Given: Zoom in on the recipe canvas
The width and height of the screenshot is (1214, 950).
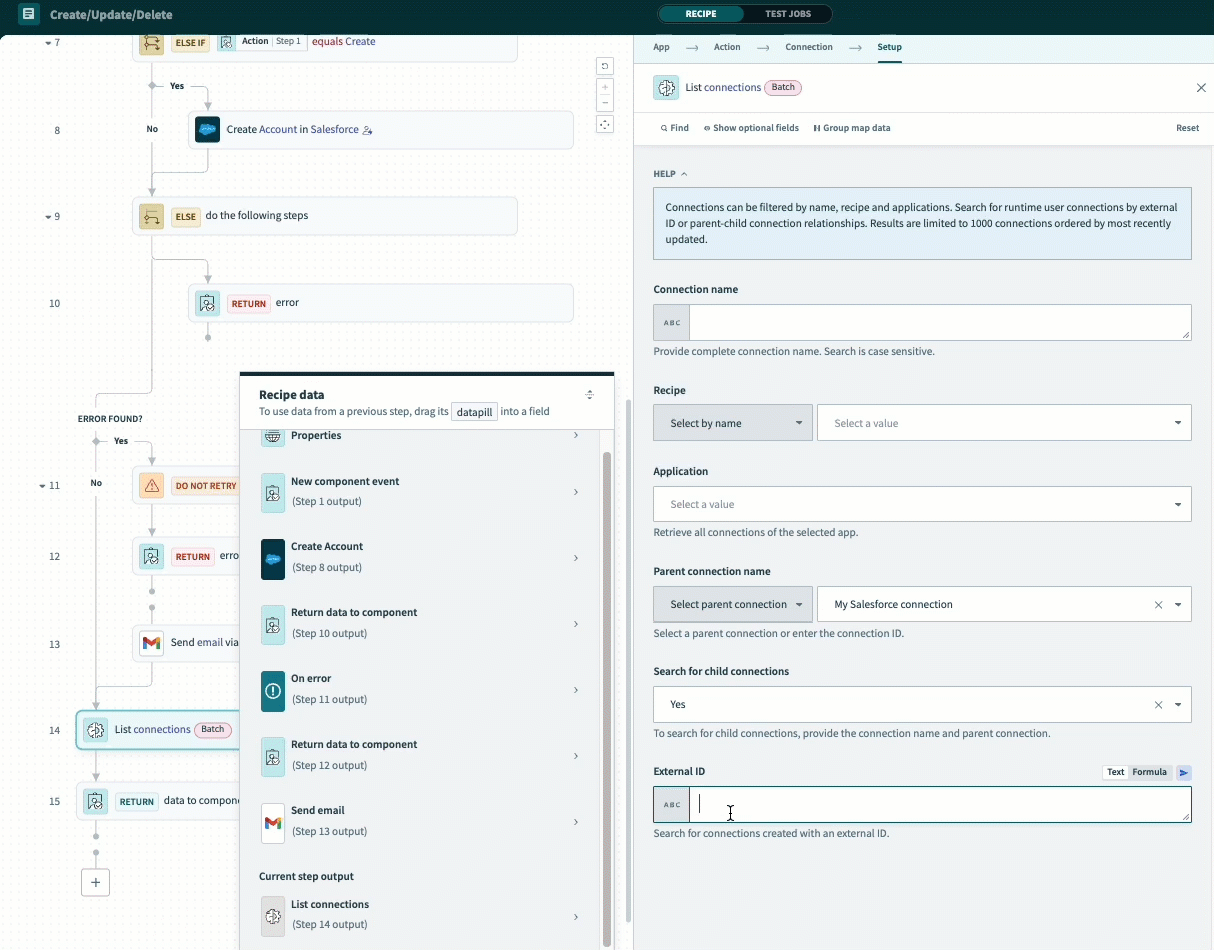Looking at the screenshot, I should (605, 87).
